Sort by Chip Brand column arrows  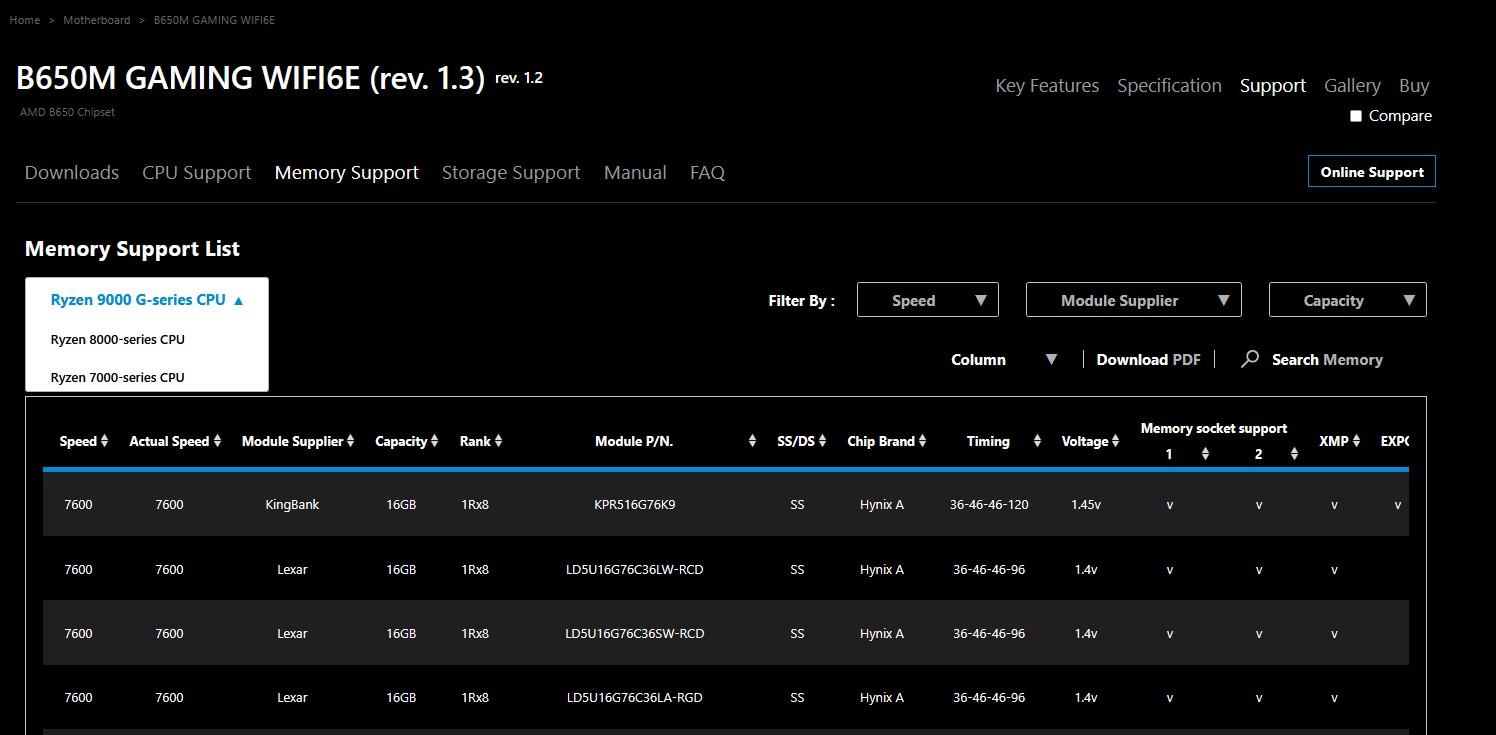pyautogui.click(x=922, y=441)
